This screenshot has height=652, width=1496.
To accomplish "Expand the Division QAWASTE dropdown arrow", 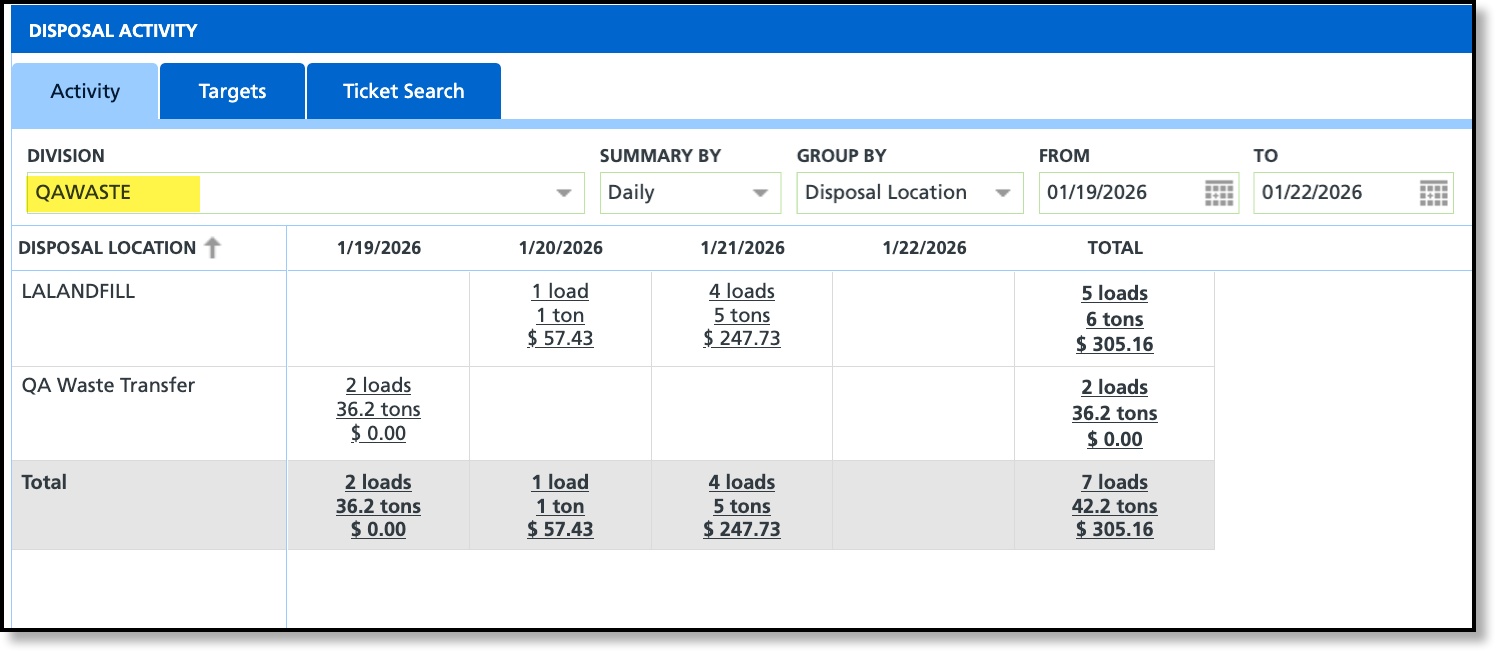I will [565, 193].
